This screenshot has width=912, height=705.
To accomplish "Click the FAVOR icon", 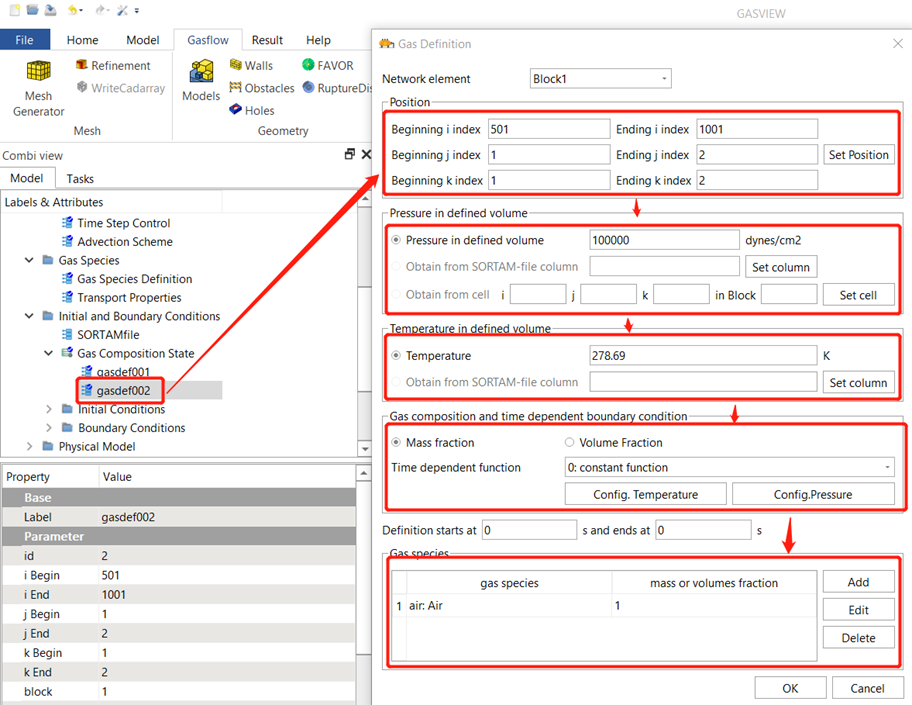I will [308, 65].
